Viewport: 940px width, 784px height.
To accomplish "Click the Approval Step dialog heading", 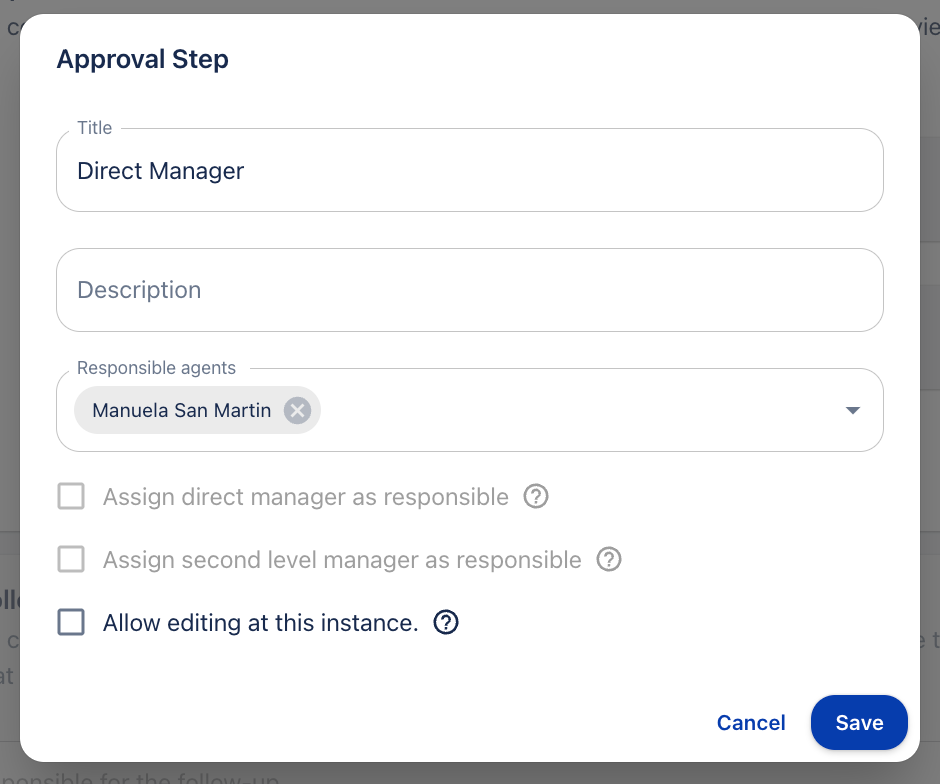I will point(143,59).
